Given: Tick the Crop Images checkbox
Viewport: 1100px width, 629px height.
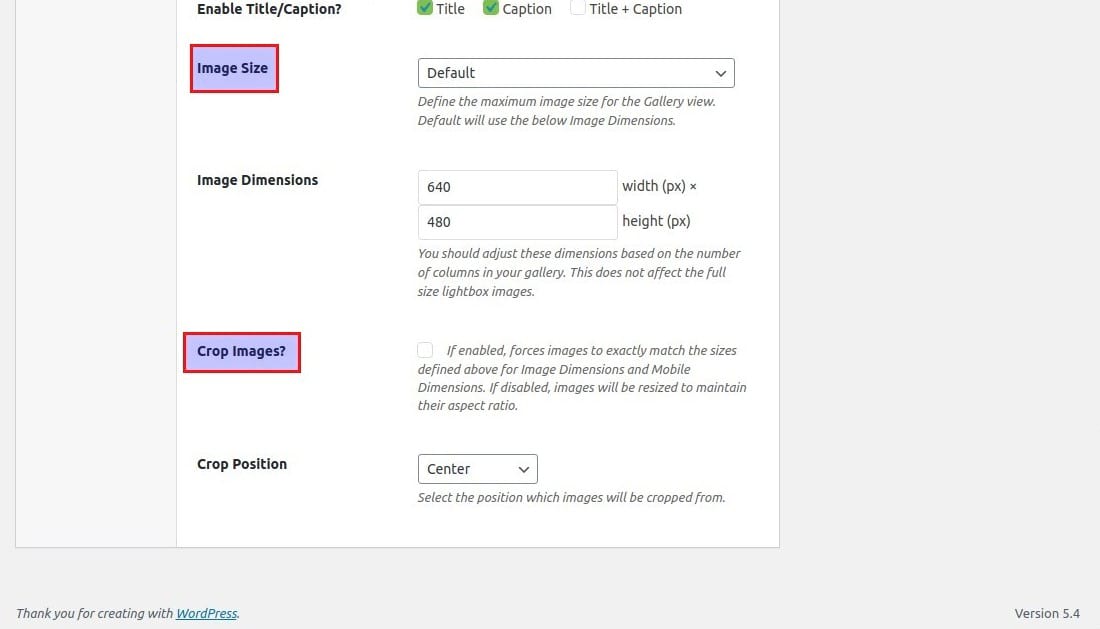Looking at the screenshot, I should (426, 350).
